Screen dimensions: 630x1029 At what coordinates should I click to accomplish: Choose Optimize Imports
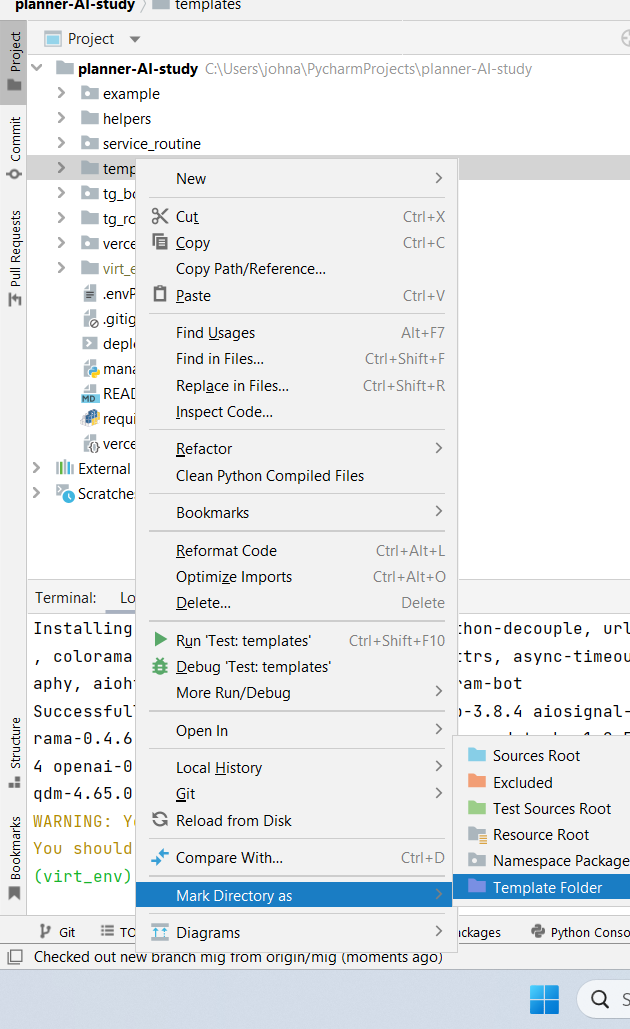(x=297, y=577)
